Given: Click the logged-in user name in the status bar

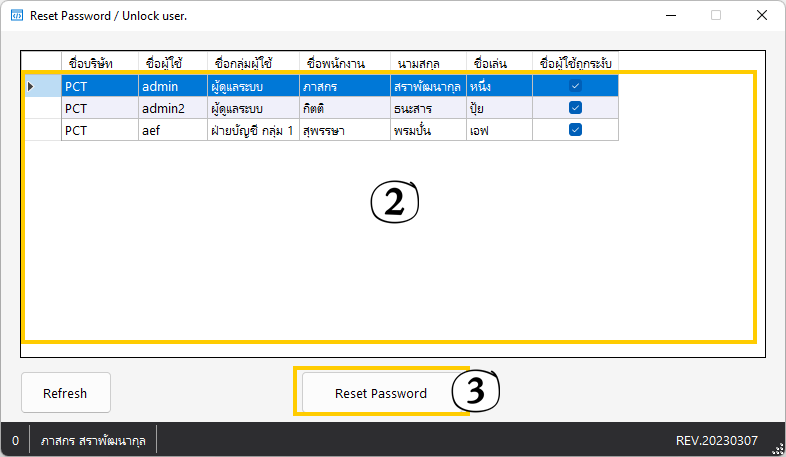Looking at the screenshot, I should point(93,440).
